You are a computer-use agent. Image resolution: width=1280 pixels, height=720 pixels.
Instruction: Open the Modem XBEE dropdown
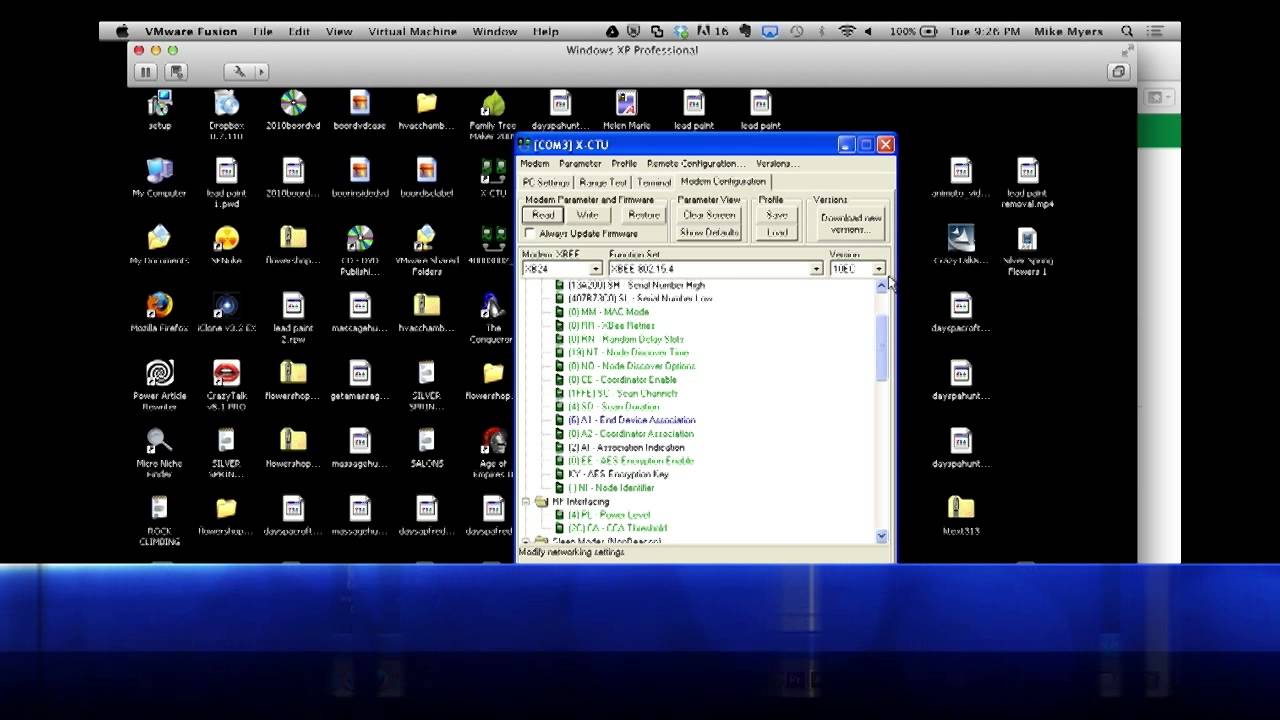596,269
